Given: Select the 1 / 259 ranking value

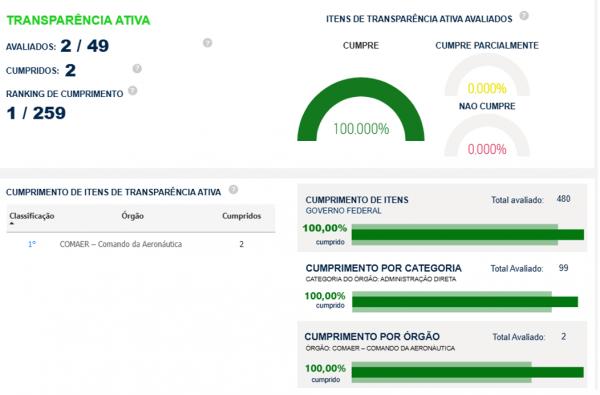Looking at the screenshot, I should (x=36, y=113).
